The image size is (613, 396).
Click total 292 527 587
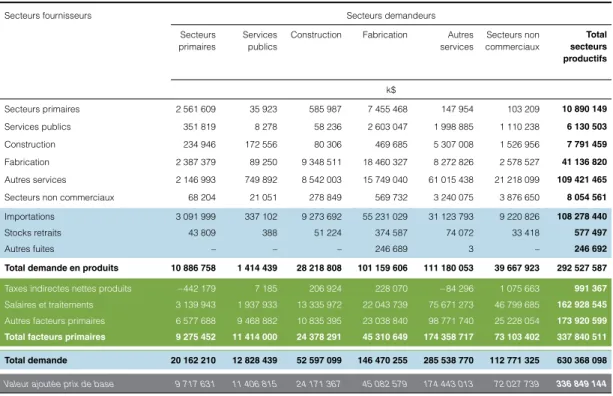[x=582, y=268]
